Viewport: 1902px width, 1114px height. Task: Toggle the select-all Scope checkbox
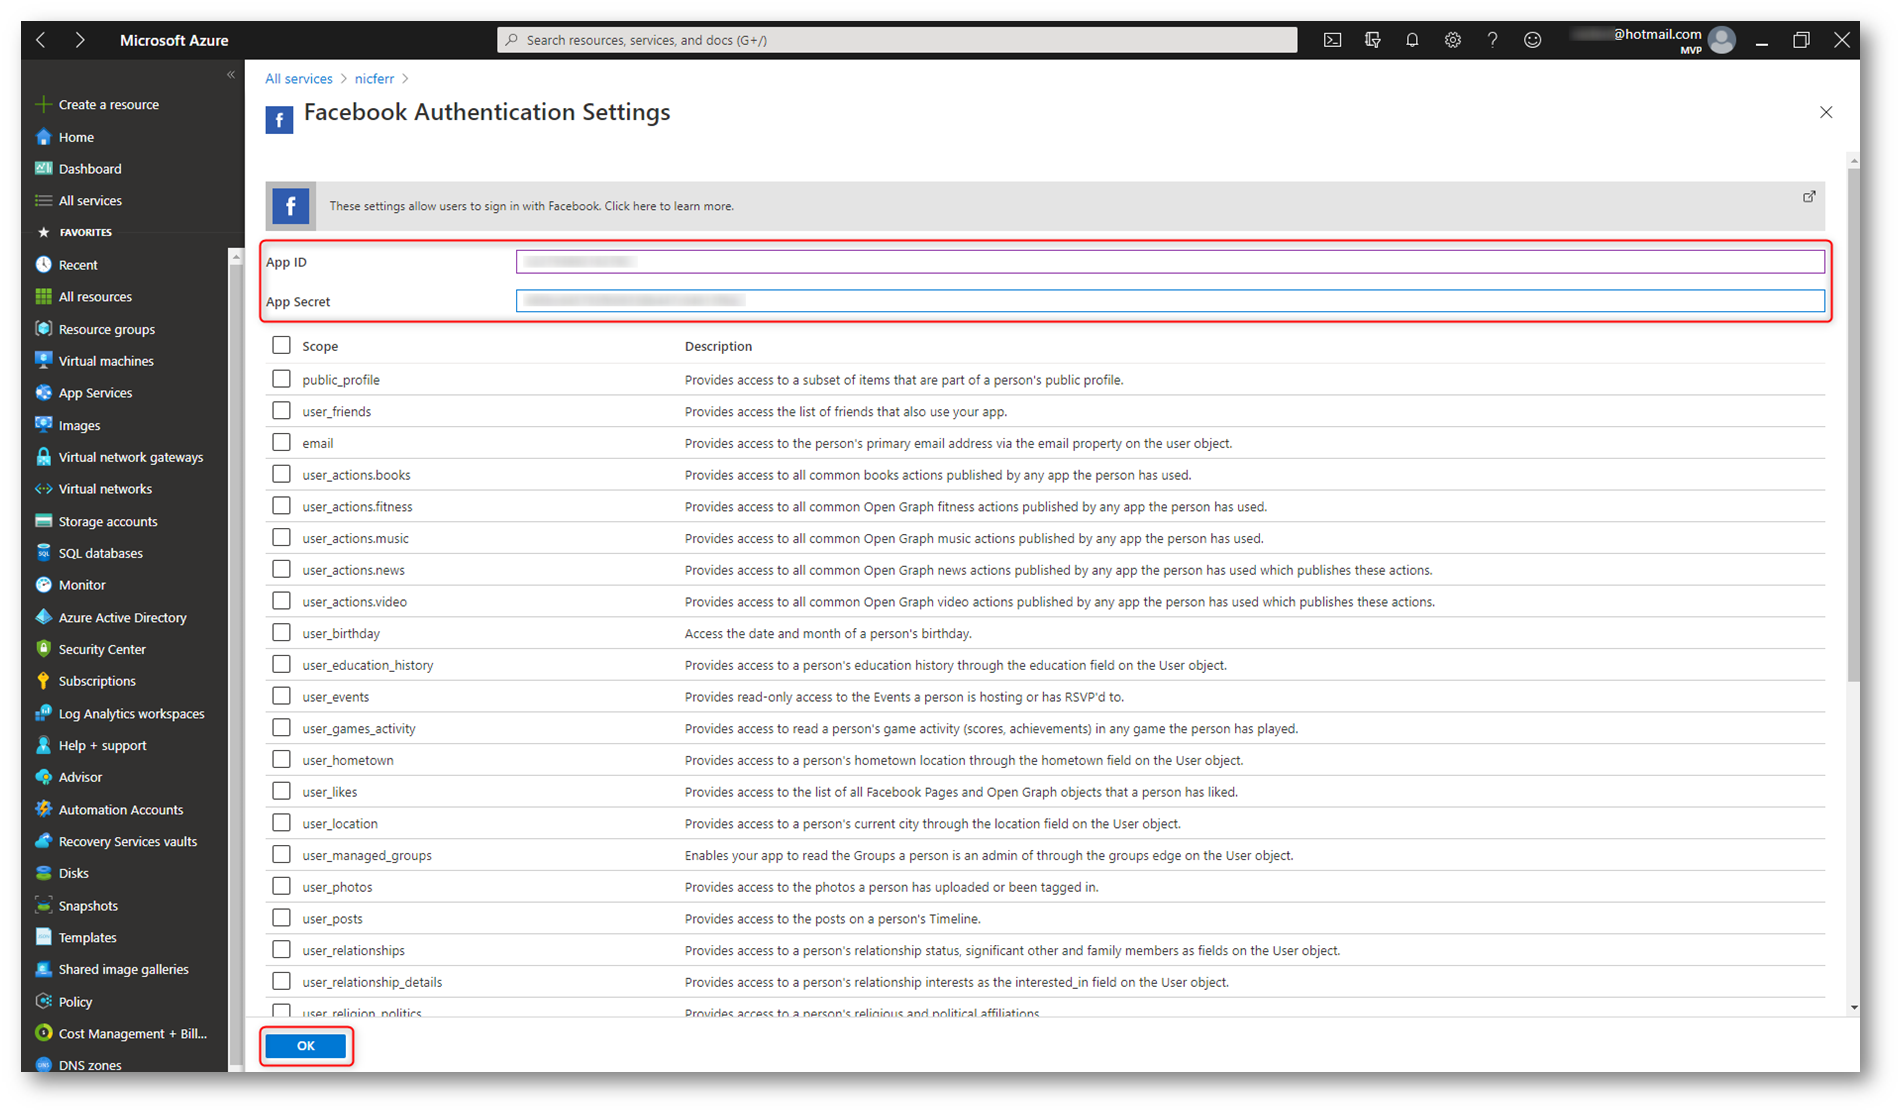coord(281,345)
